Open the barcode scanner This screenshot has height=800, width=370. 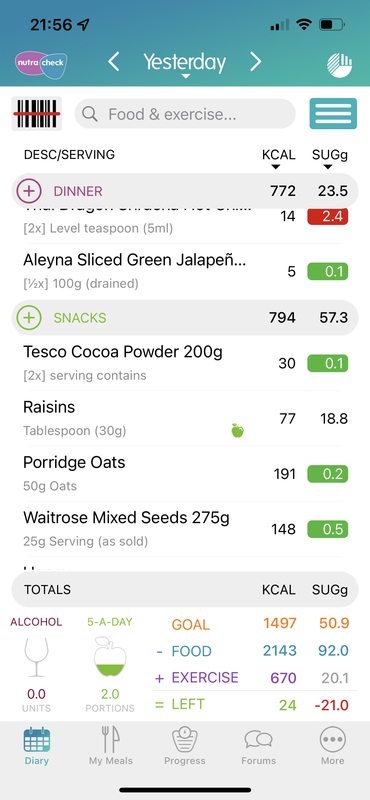[x=37, y=113]
